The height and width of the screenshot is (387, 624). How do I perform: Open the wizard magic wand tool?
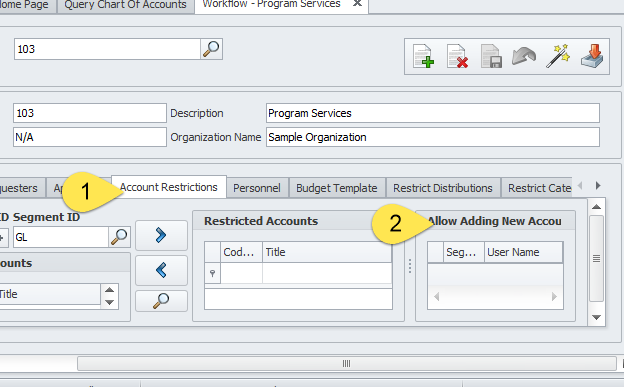coord(558,56)
